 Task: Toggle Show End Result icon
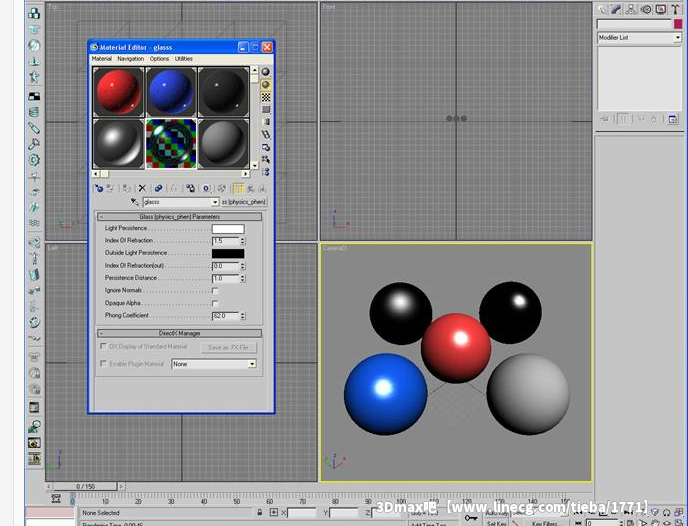tap(239, 189)
